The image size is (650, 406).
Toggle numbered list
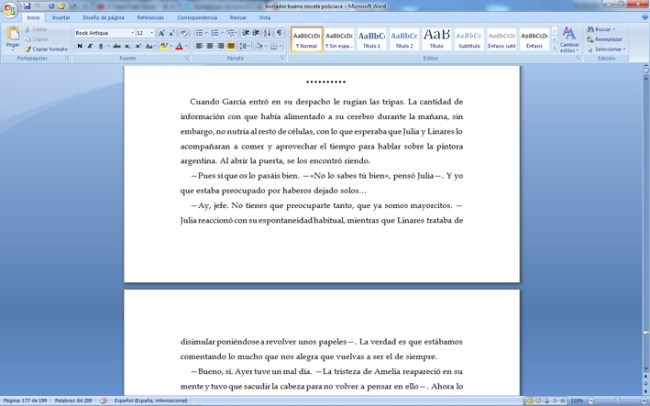coord(215,33)
